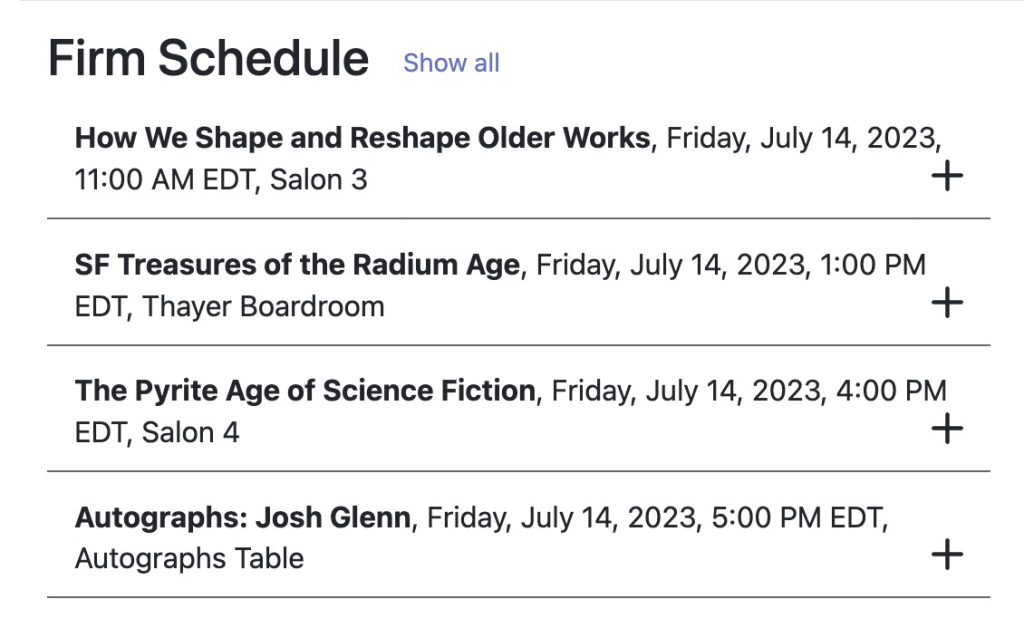
Task: Expand SF Treasures of the Radium Age details
Action: [x=946, y=303]
